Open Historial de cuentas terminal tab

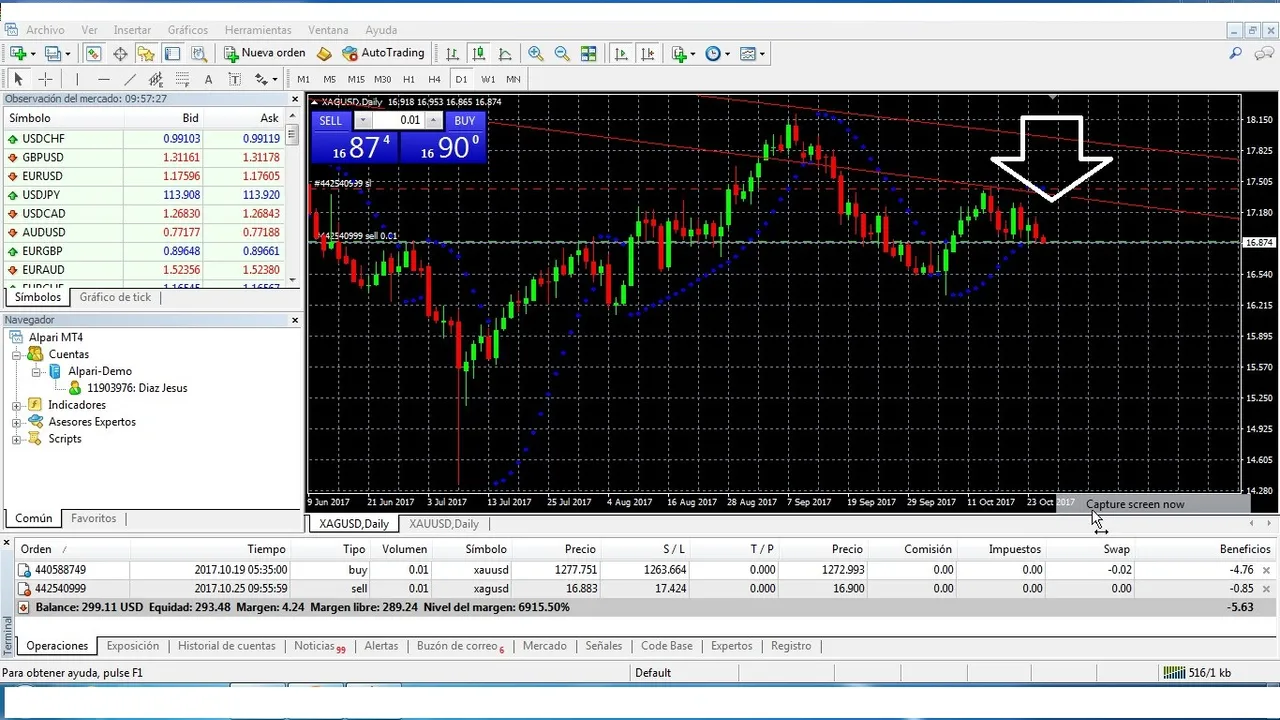pyautogui.click(x=226, y=646)
